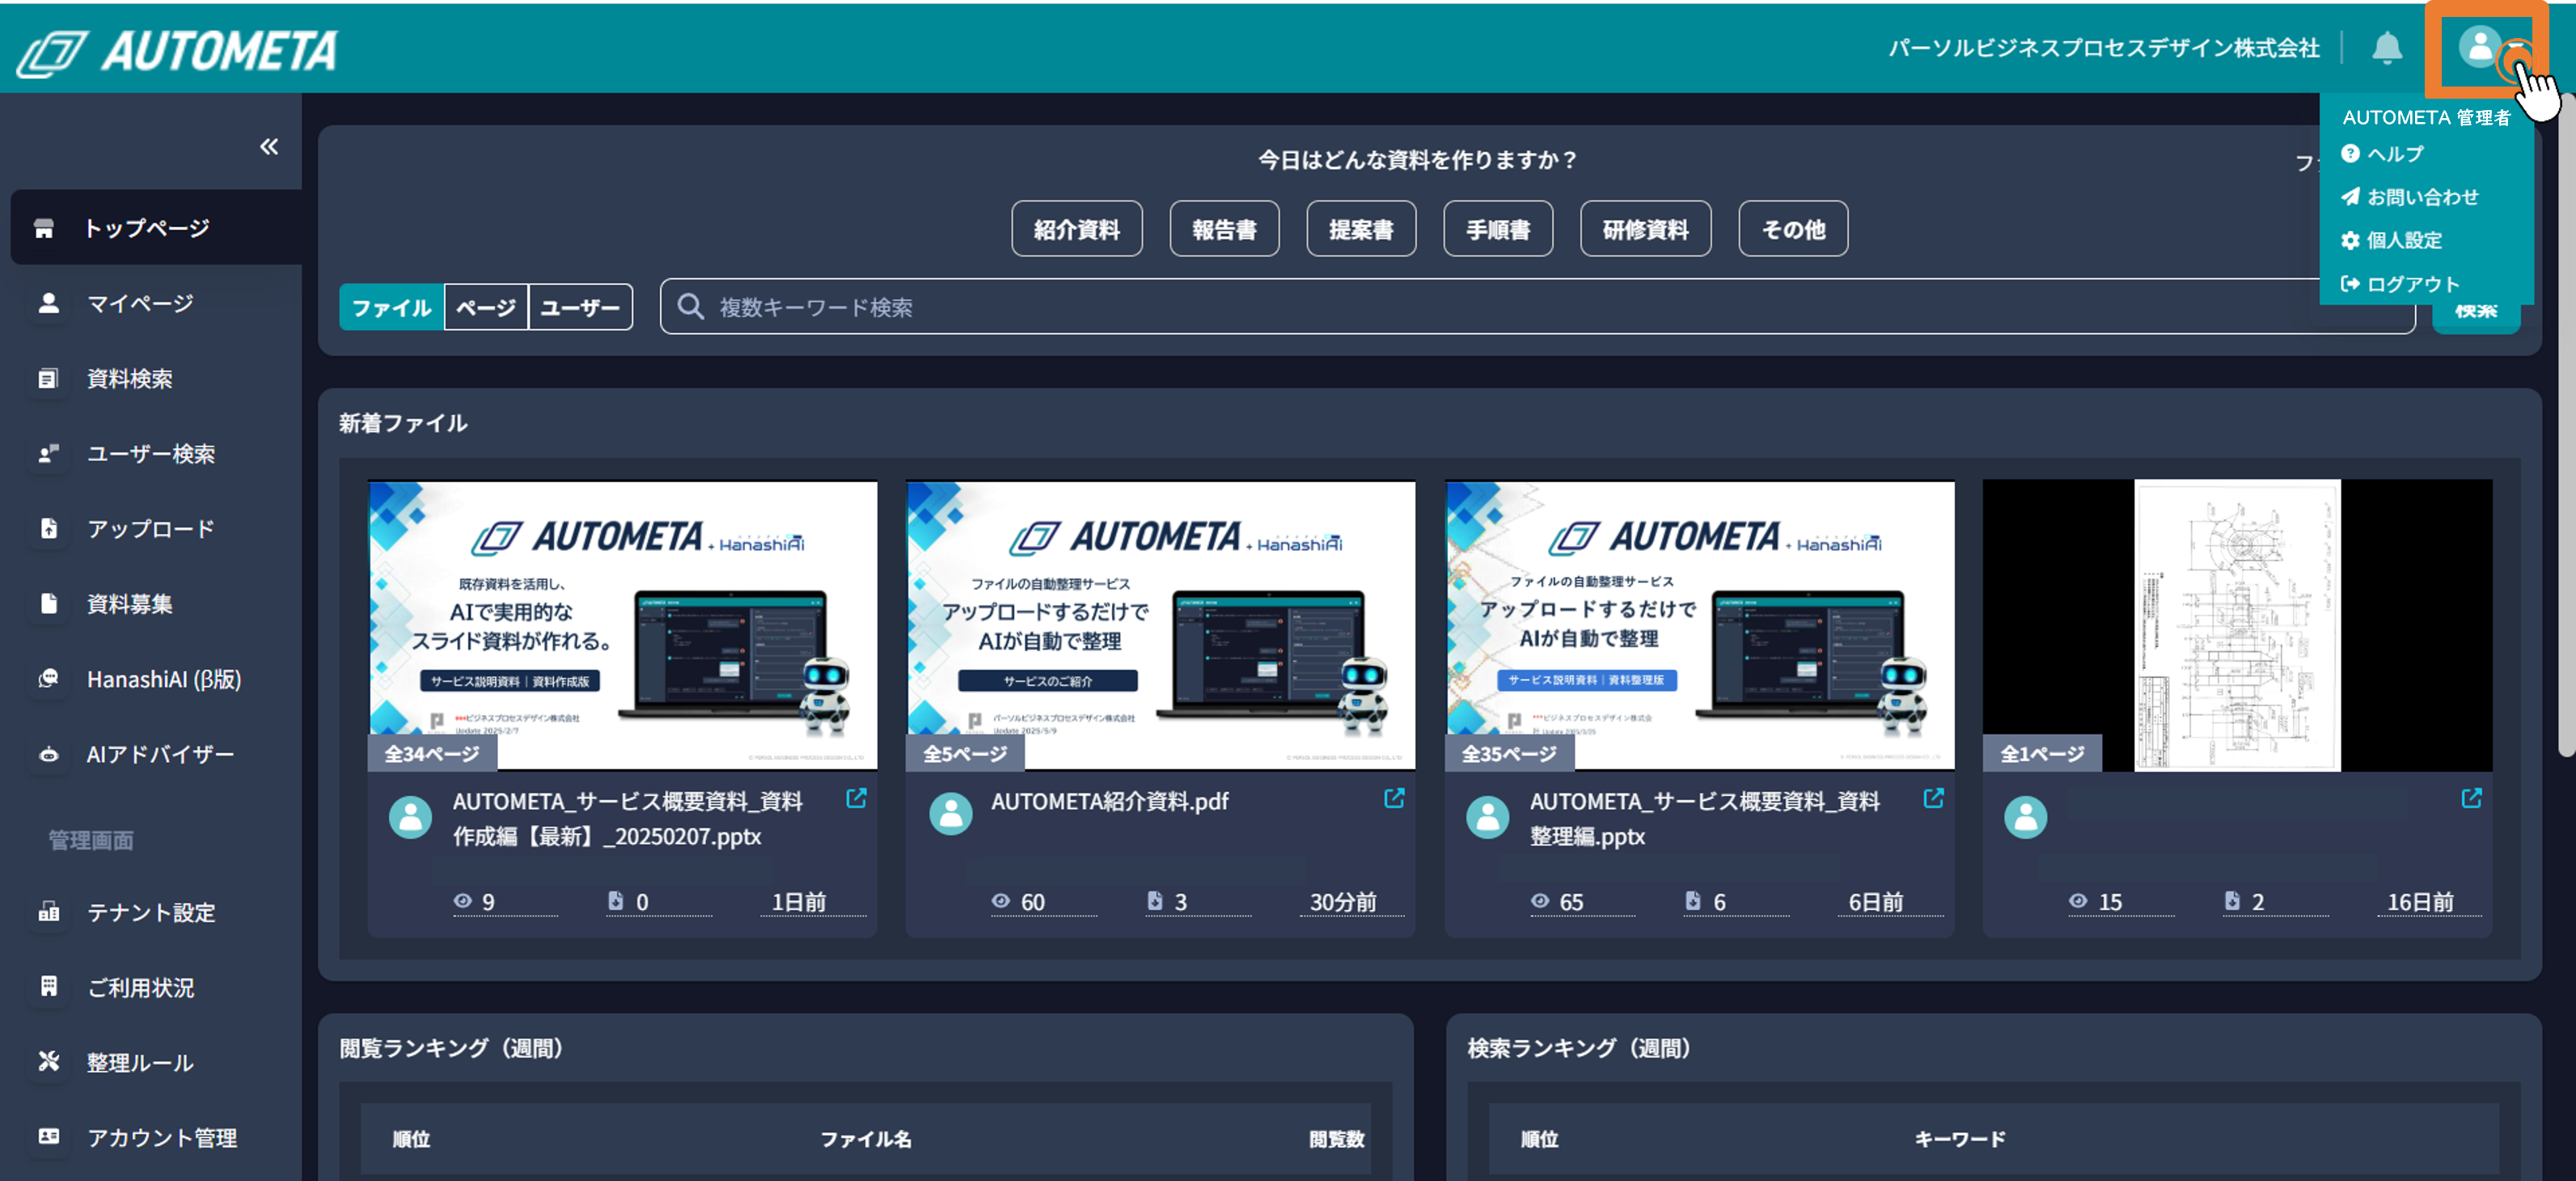Viewport: 2576px width, 1181px height.
Task: Click the マイページ person icon
Action: click(48, 303)
